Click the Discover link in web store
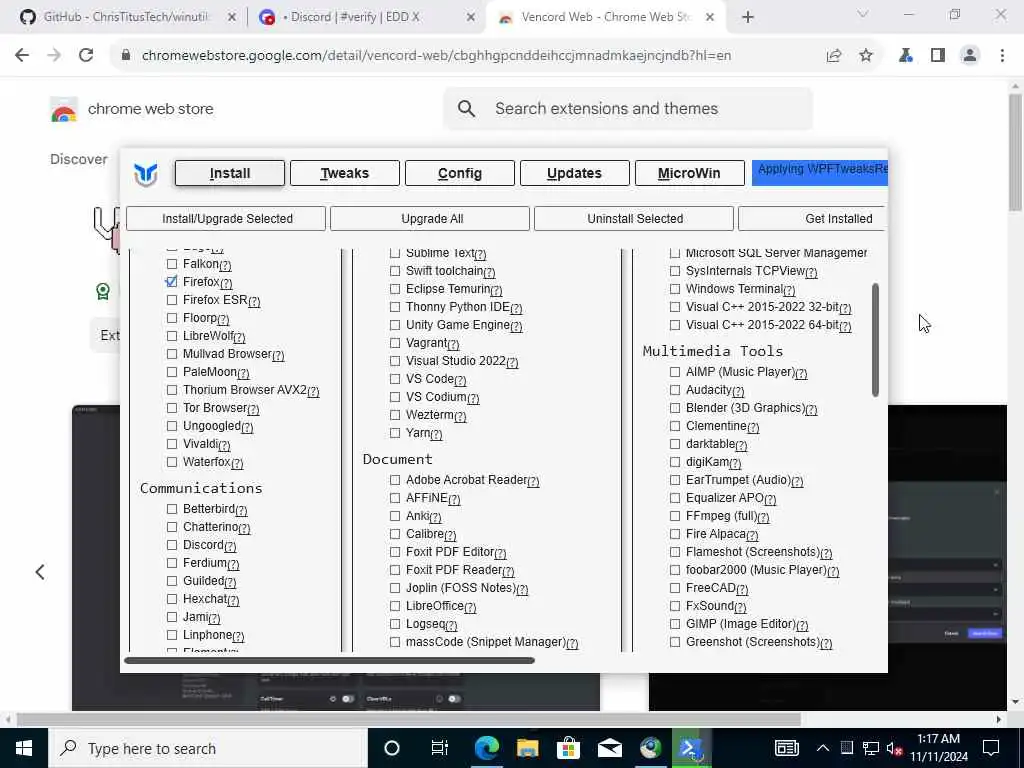1024x768 pixels. (78, 159)
